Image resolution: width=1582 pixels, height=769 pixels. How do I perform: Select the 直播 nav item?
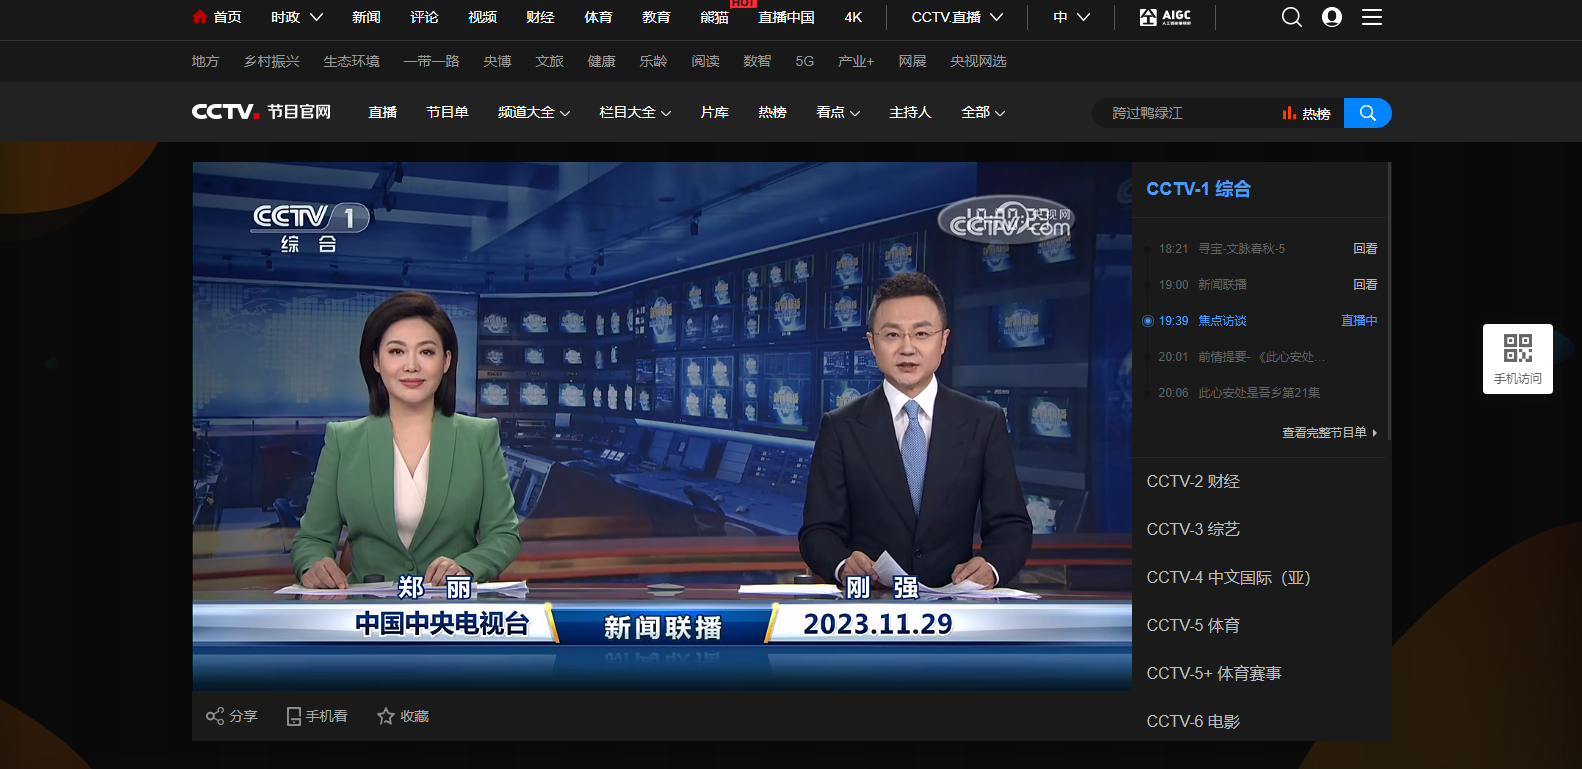(382, 112)
